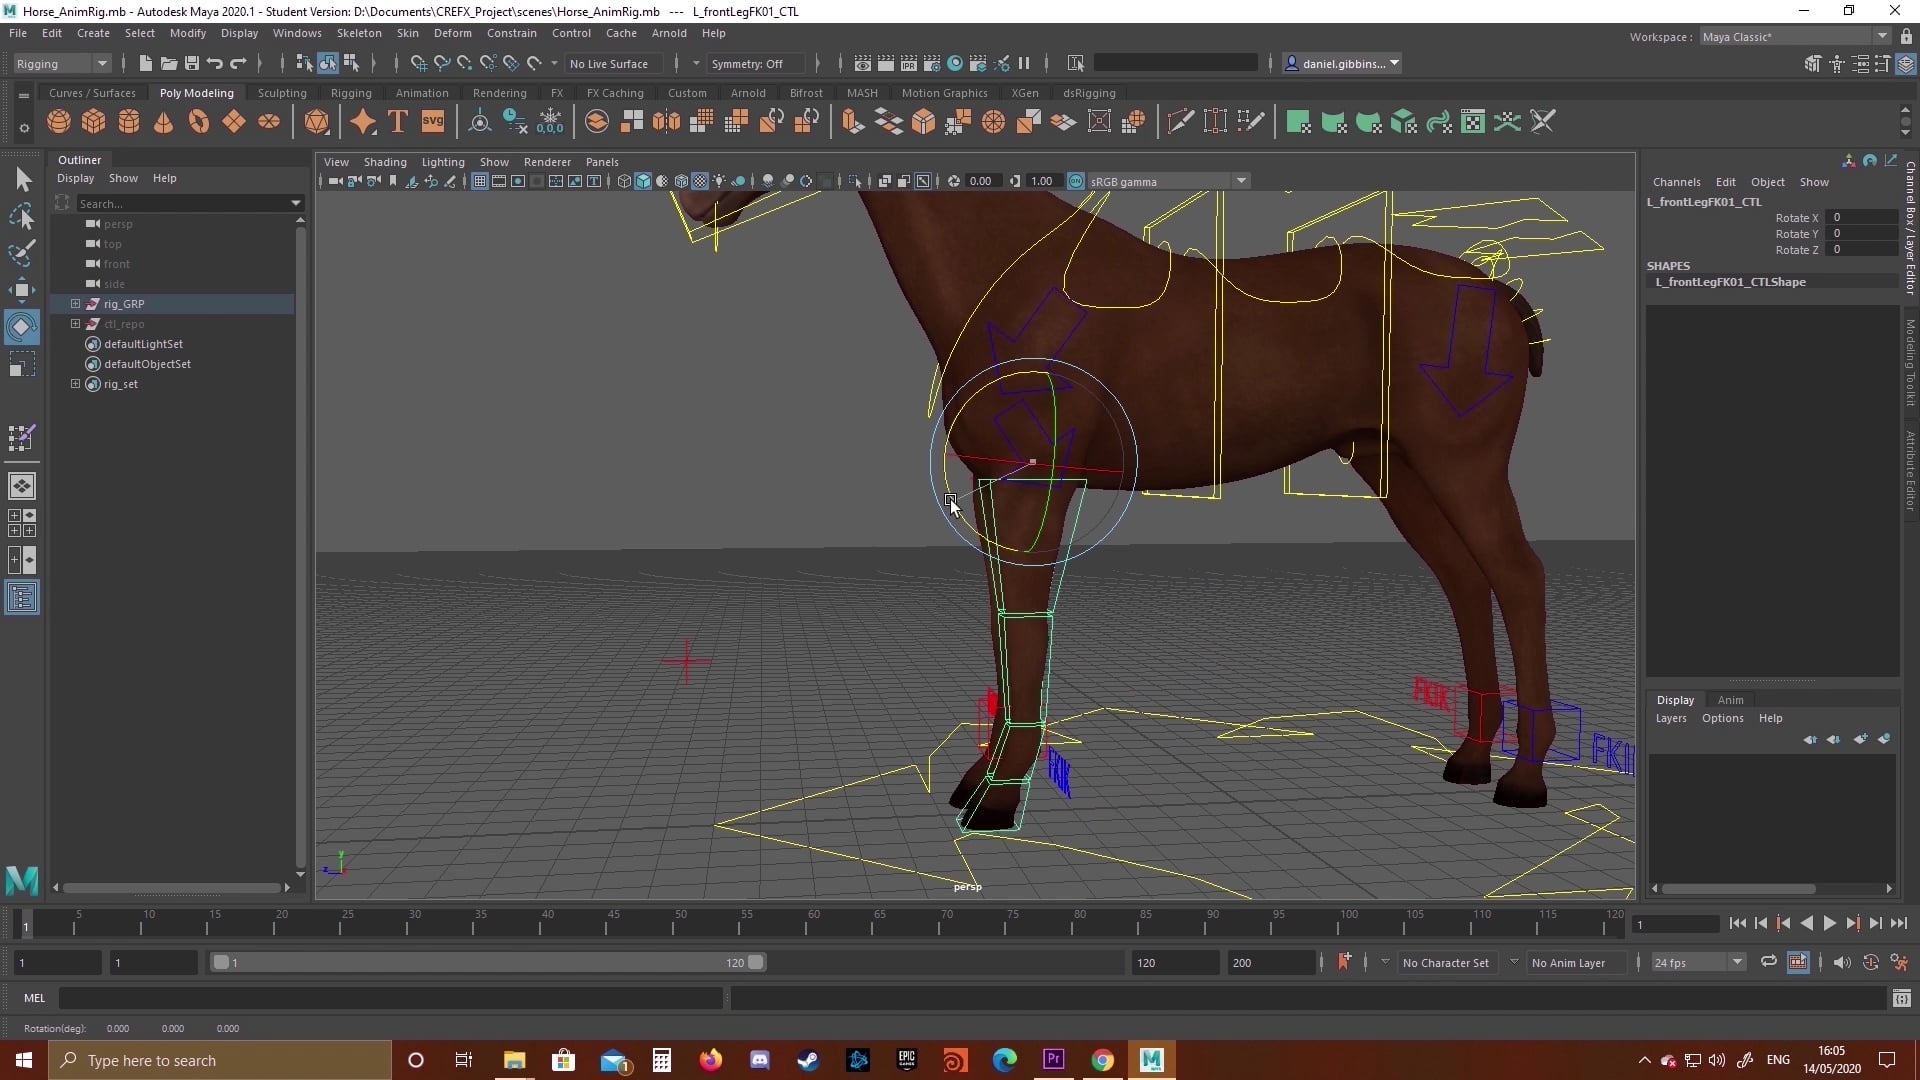Open the Rigging menu set dropdown

(x=62, y=63)
